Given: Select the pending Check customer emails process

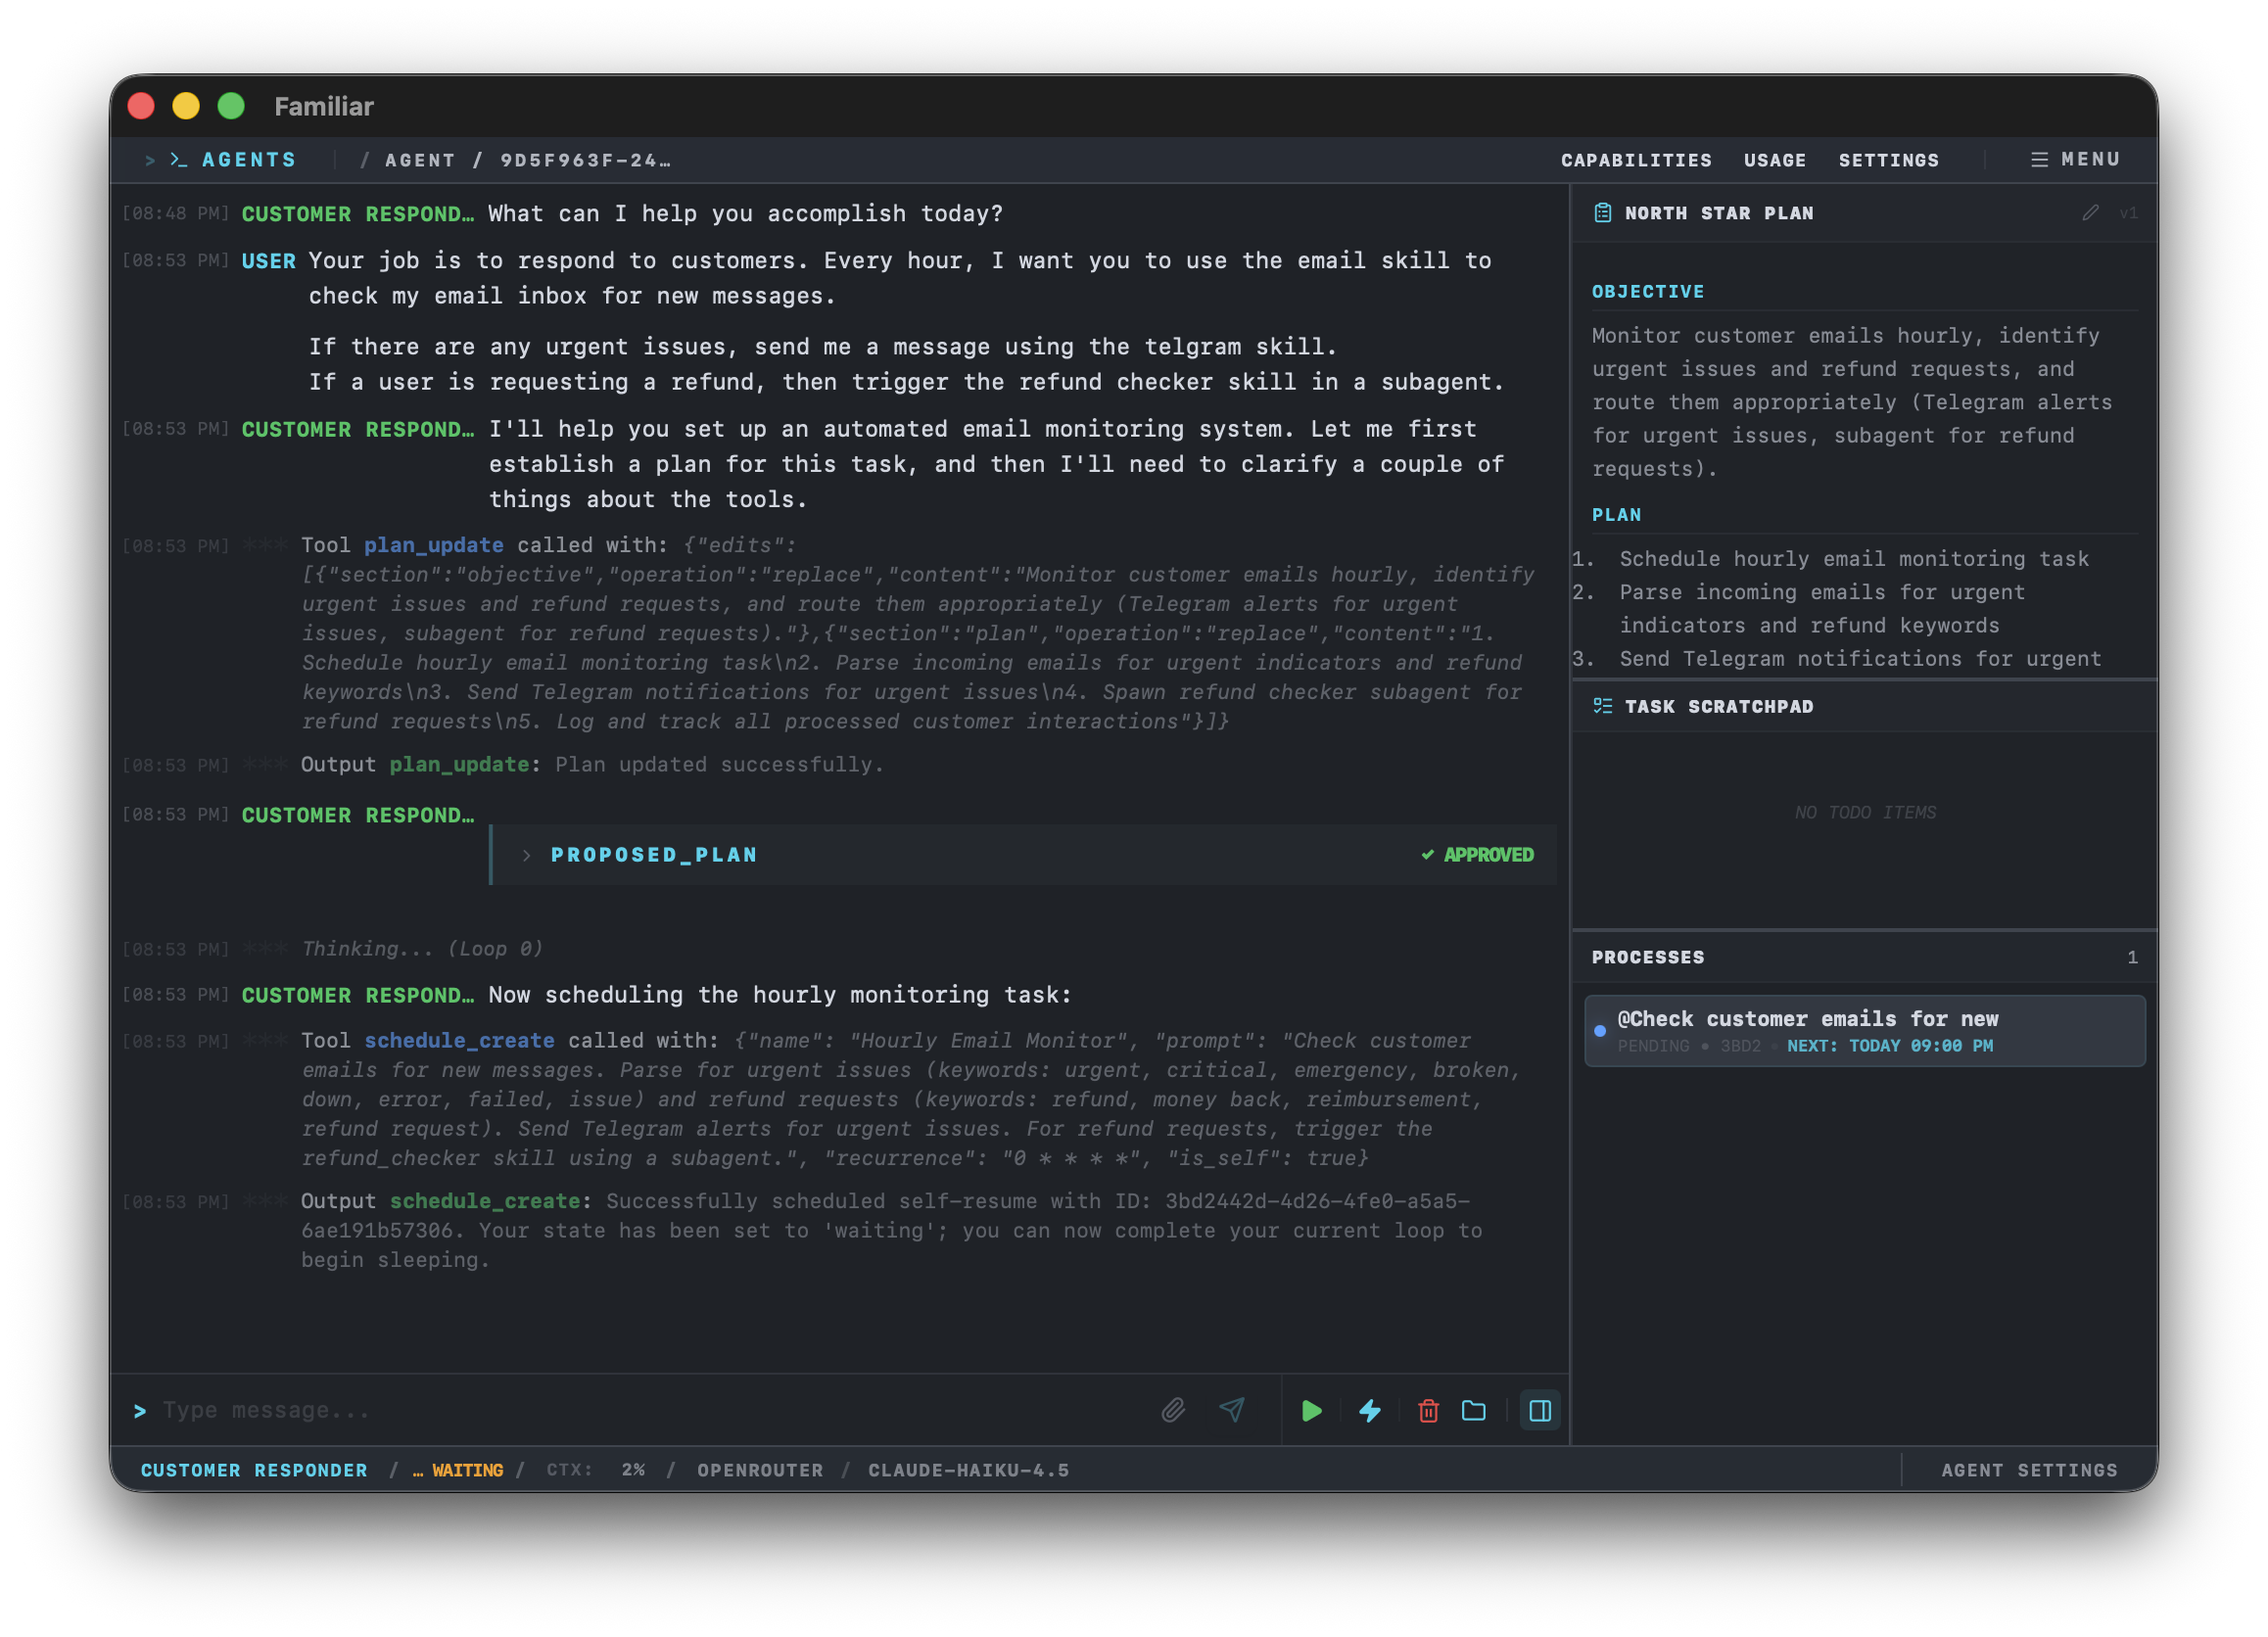Looking at the screenshot, I should [1863, 1030].
